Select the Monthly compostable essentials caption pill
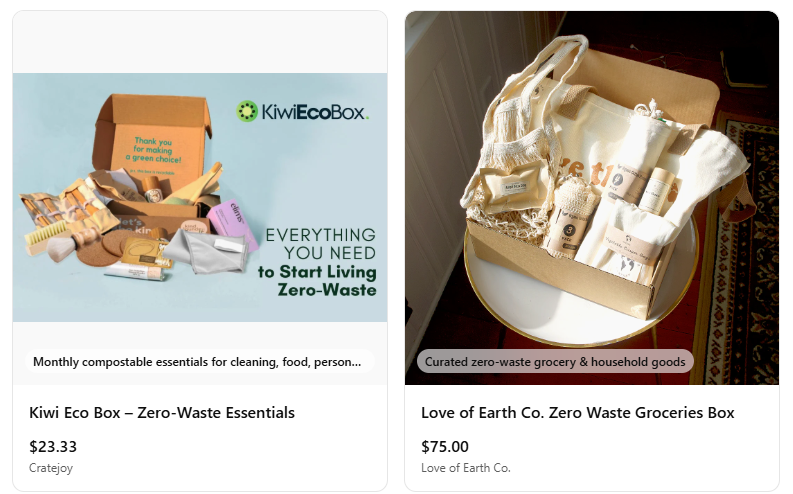The image size is (793, 494). click(x=200, y=362)
